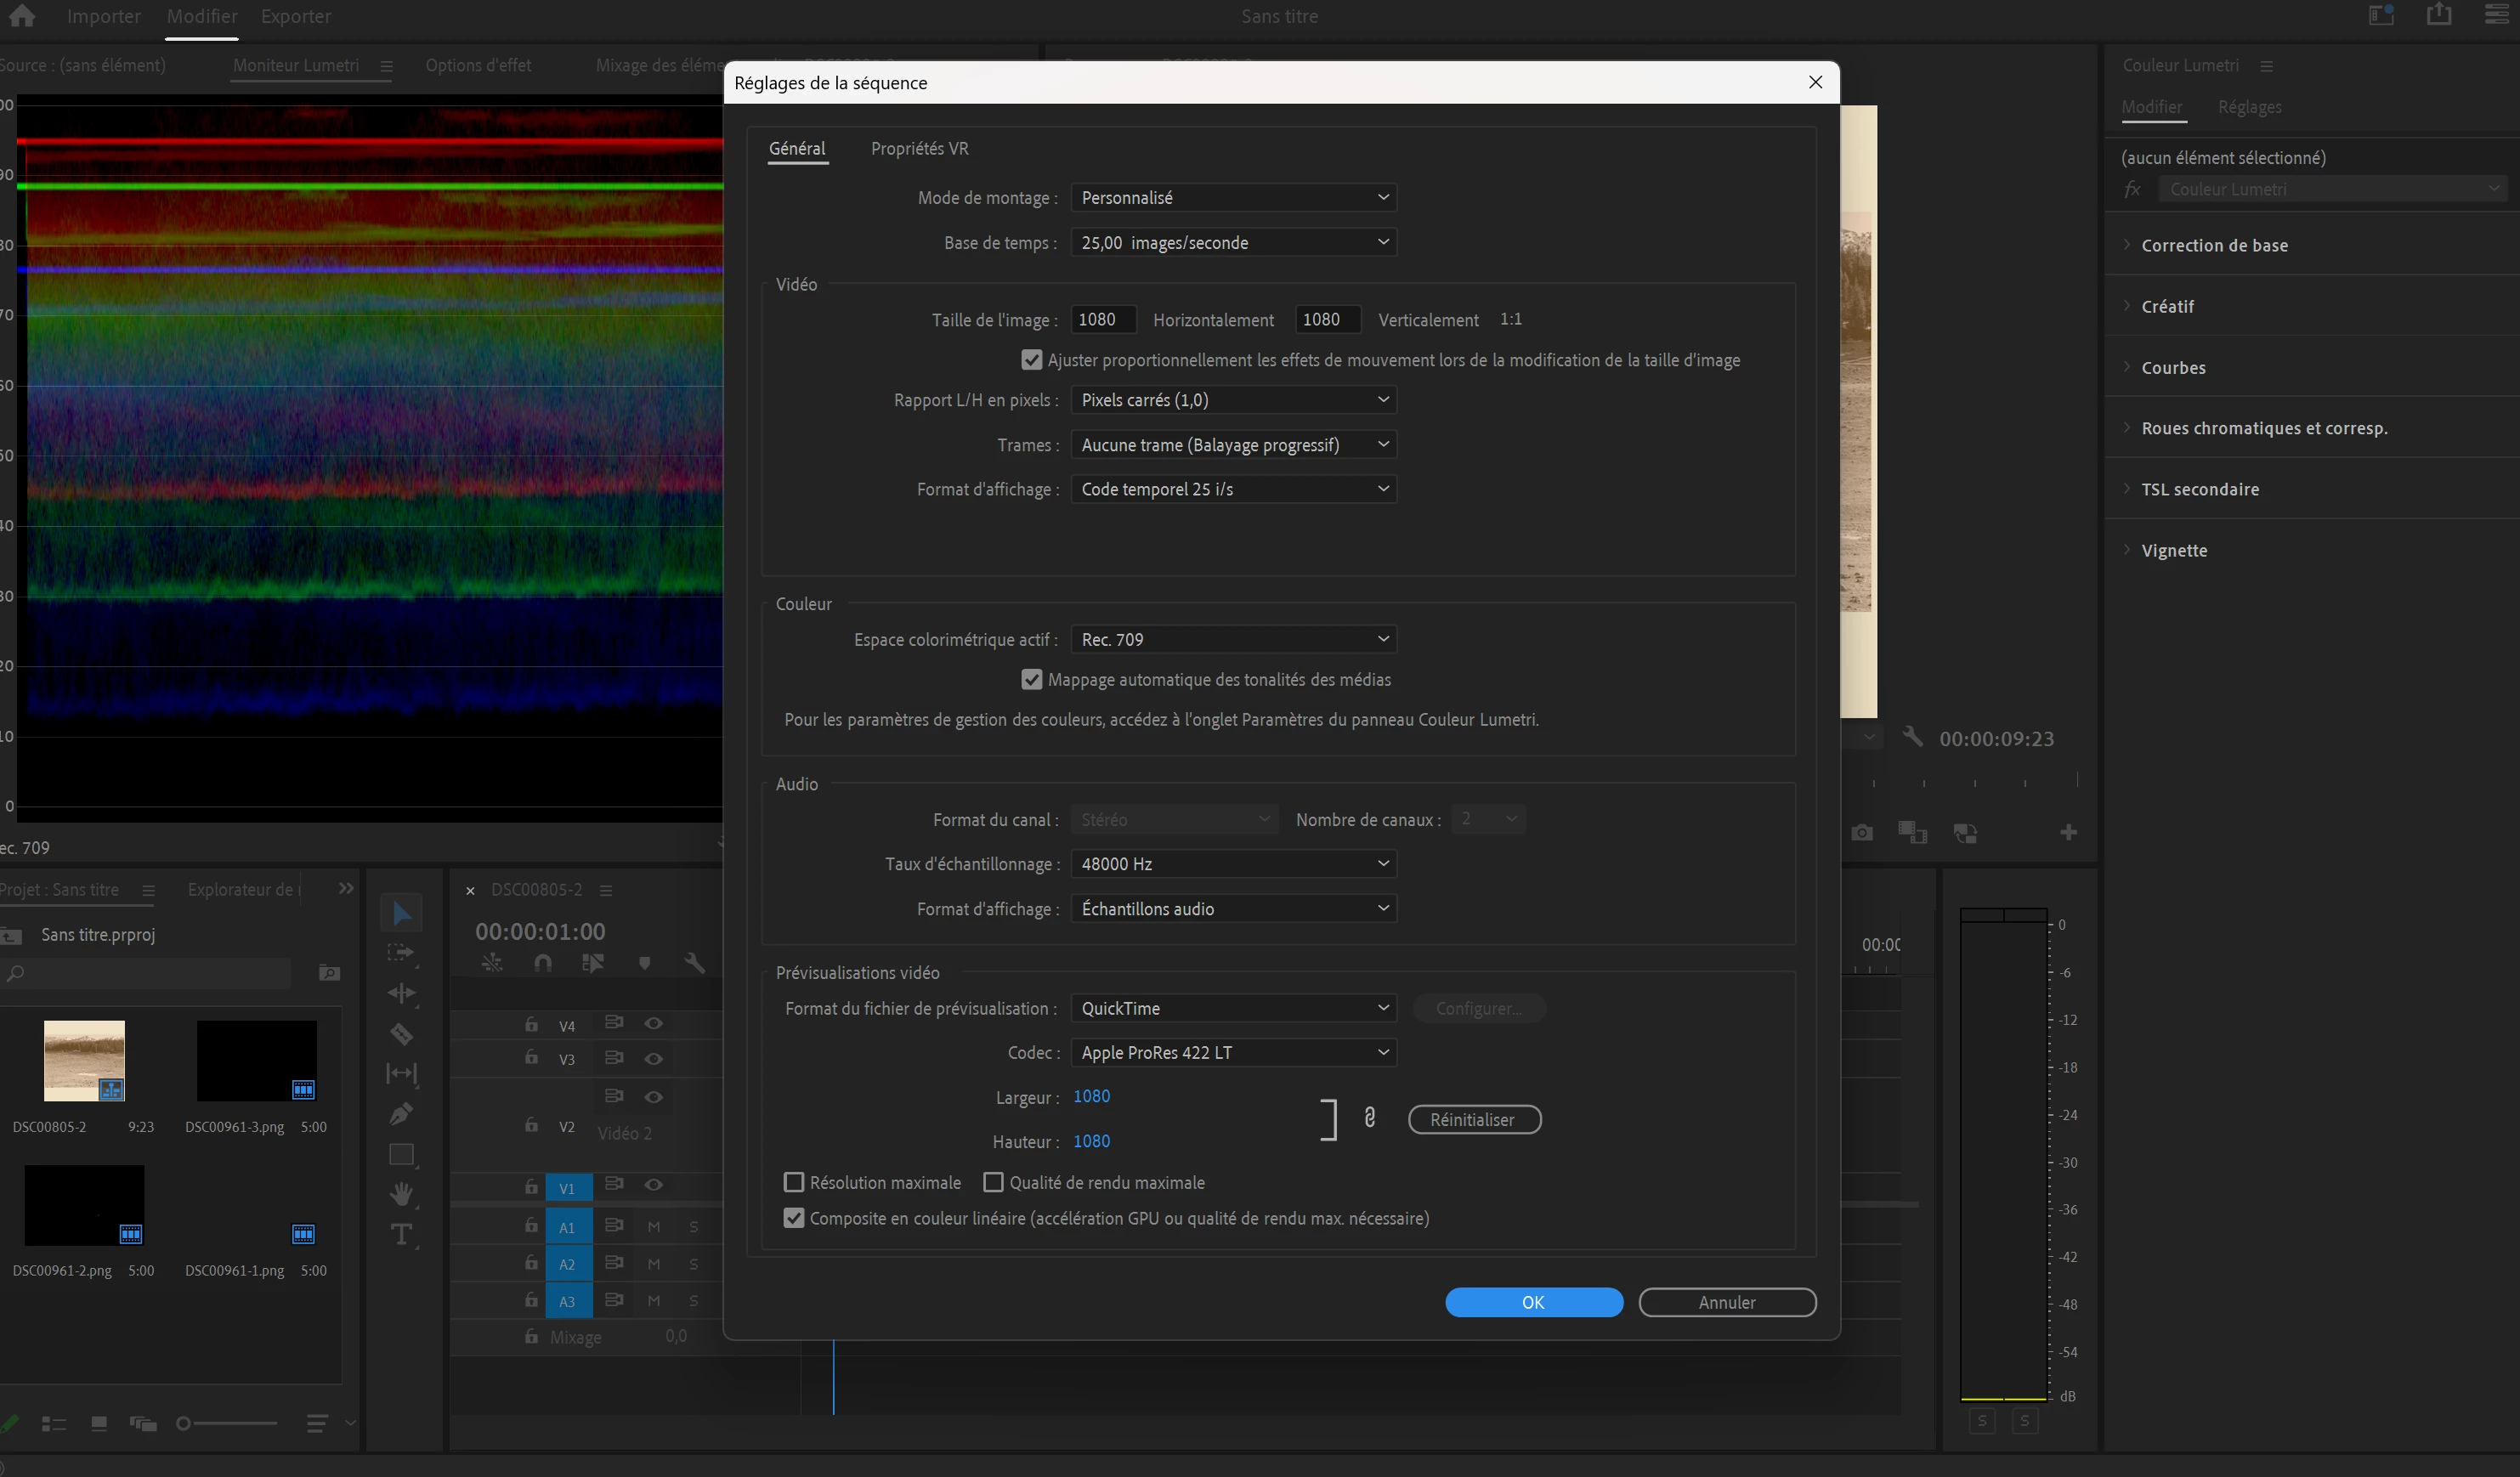
Task: Click the OK button
Action: click(1533, 1302)
